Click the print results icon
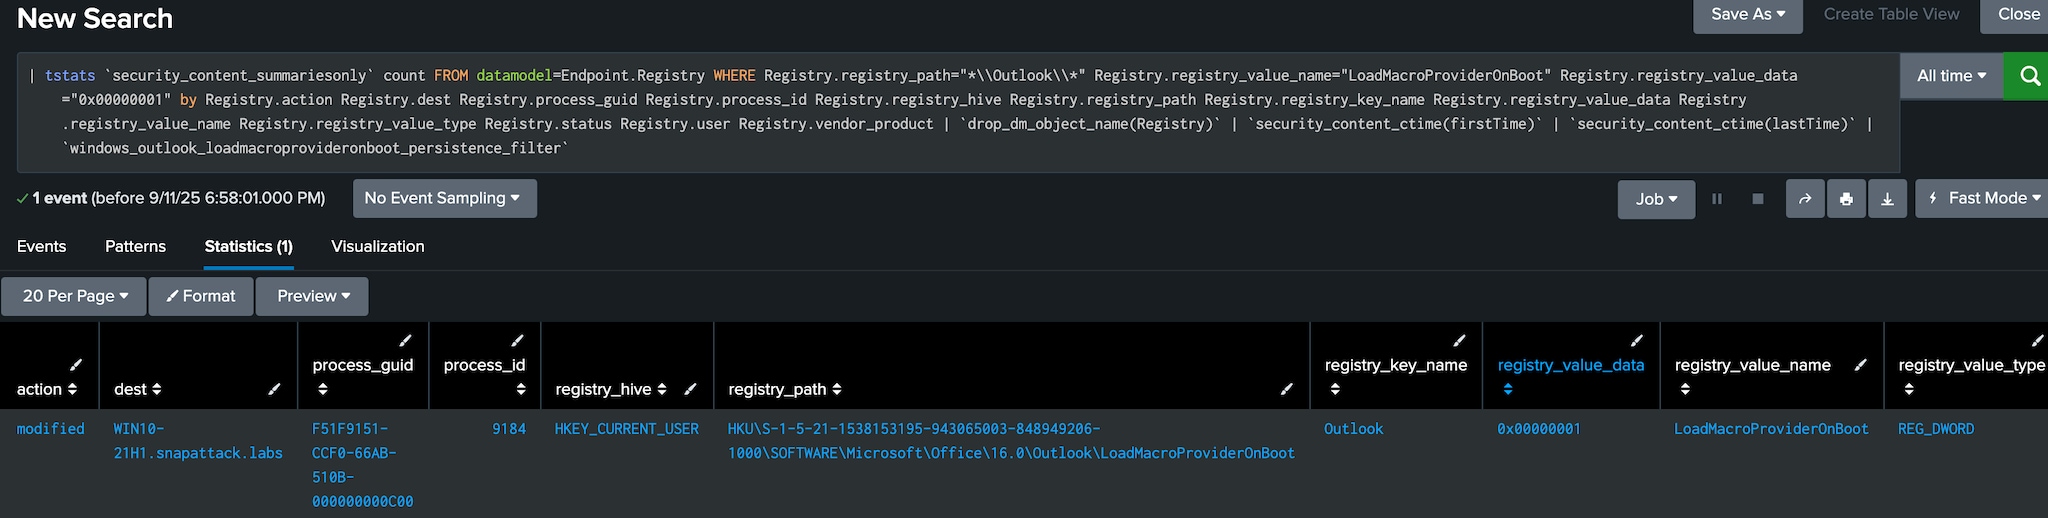Screen dimensions: 2048x518 1846,199
